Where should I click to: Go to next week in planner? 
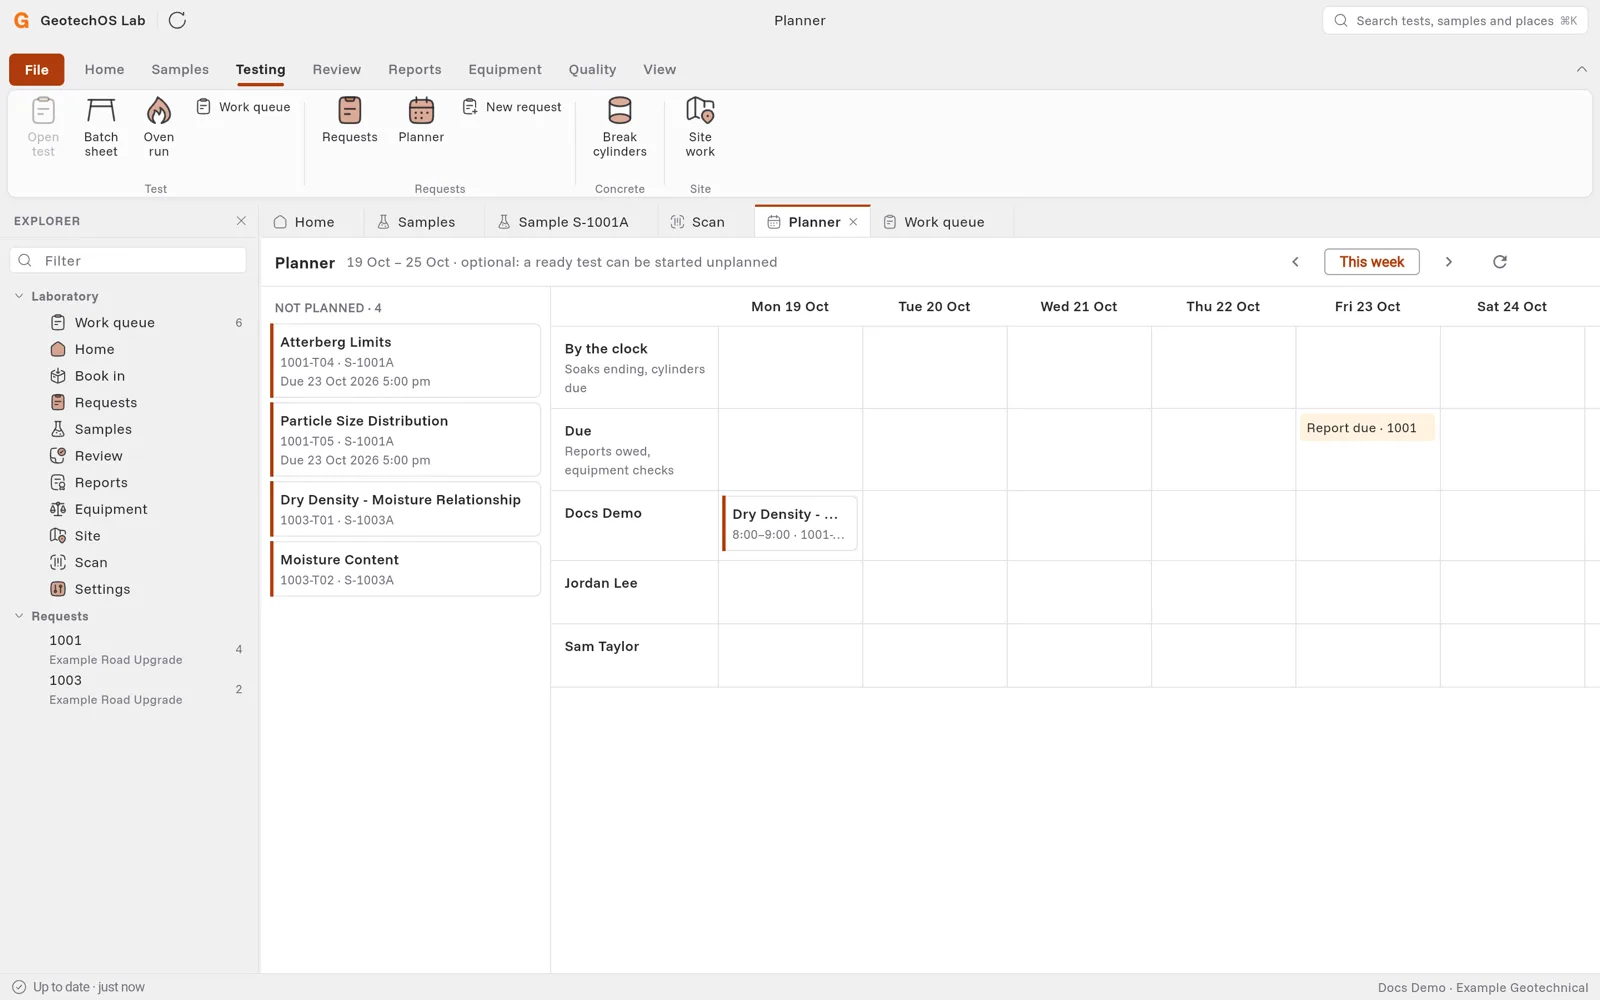[x=1448, y=262]
